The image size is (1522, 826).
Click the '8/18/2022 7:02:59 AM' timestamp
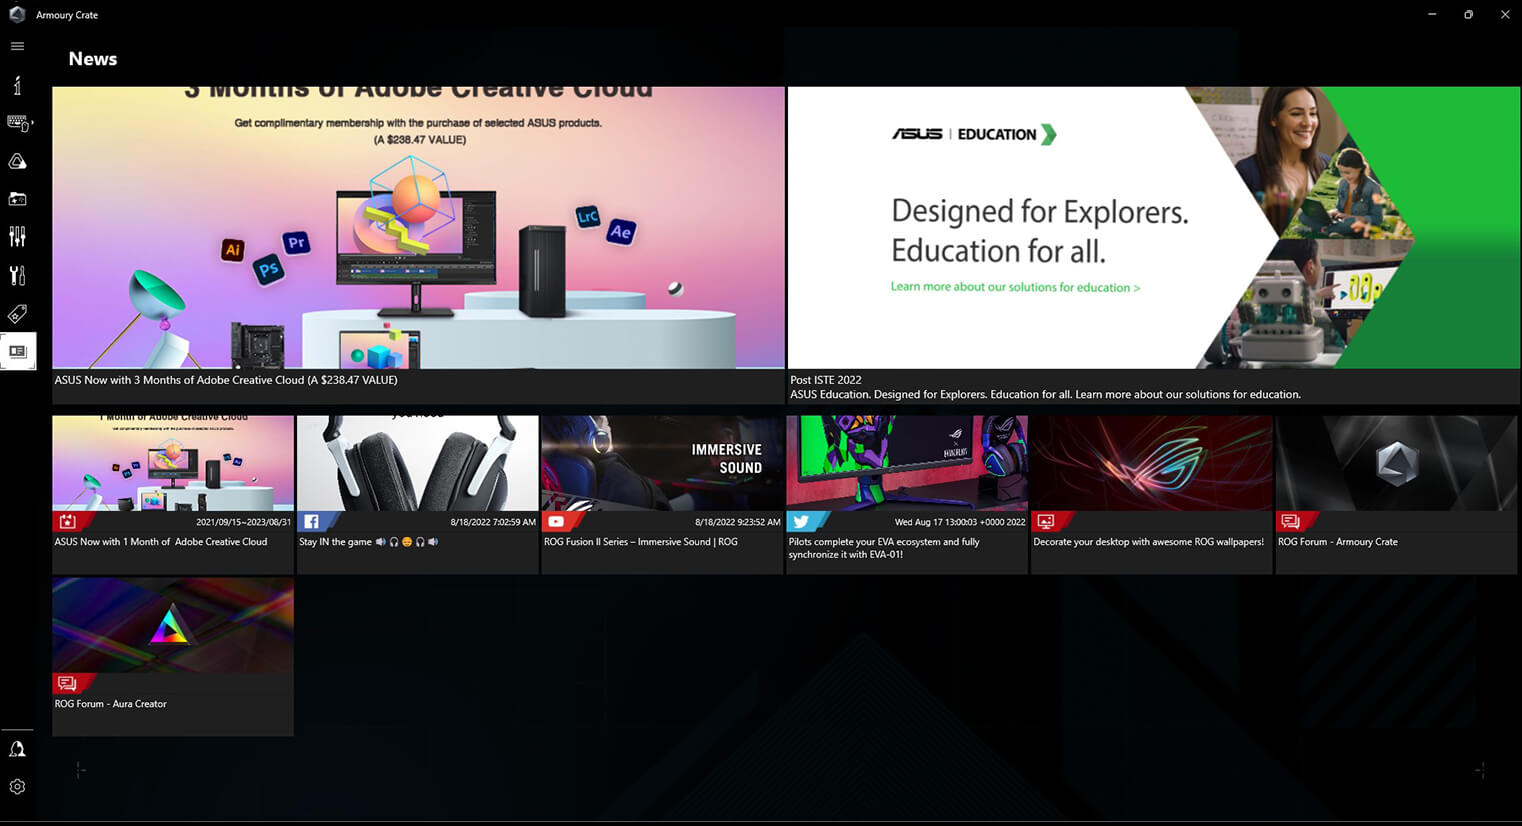(x=493, y=522)
